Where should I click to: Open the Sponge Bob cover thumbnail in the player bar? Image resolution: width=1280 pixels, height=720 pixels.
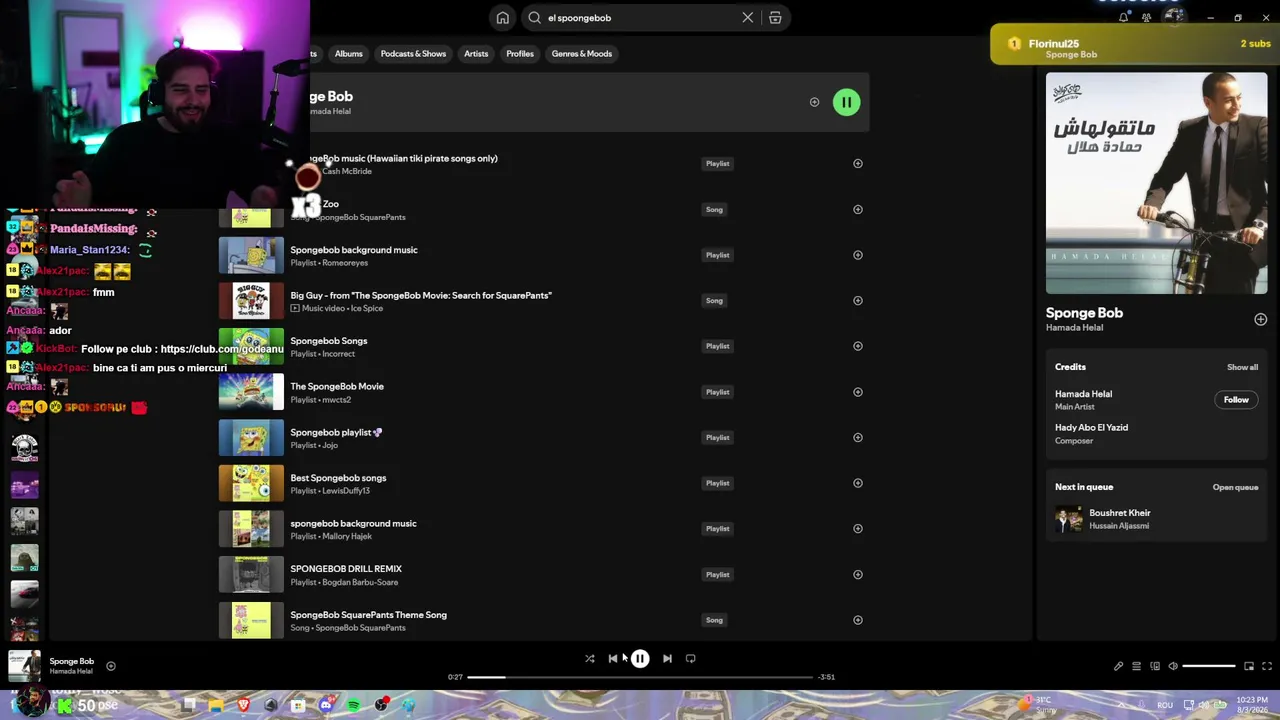coord(24,666)
